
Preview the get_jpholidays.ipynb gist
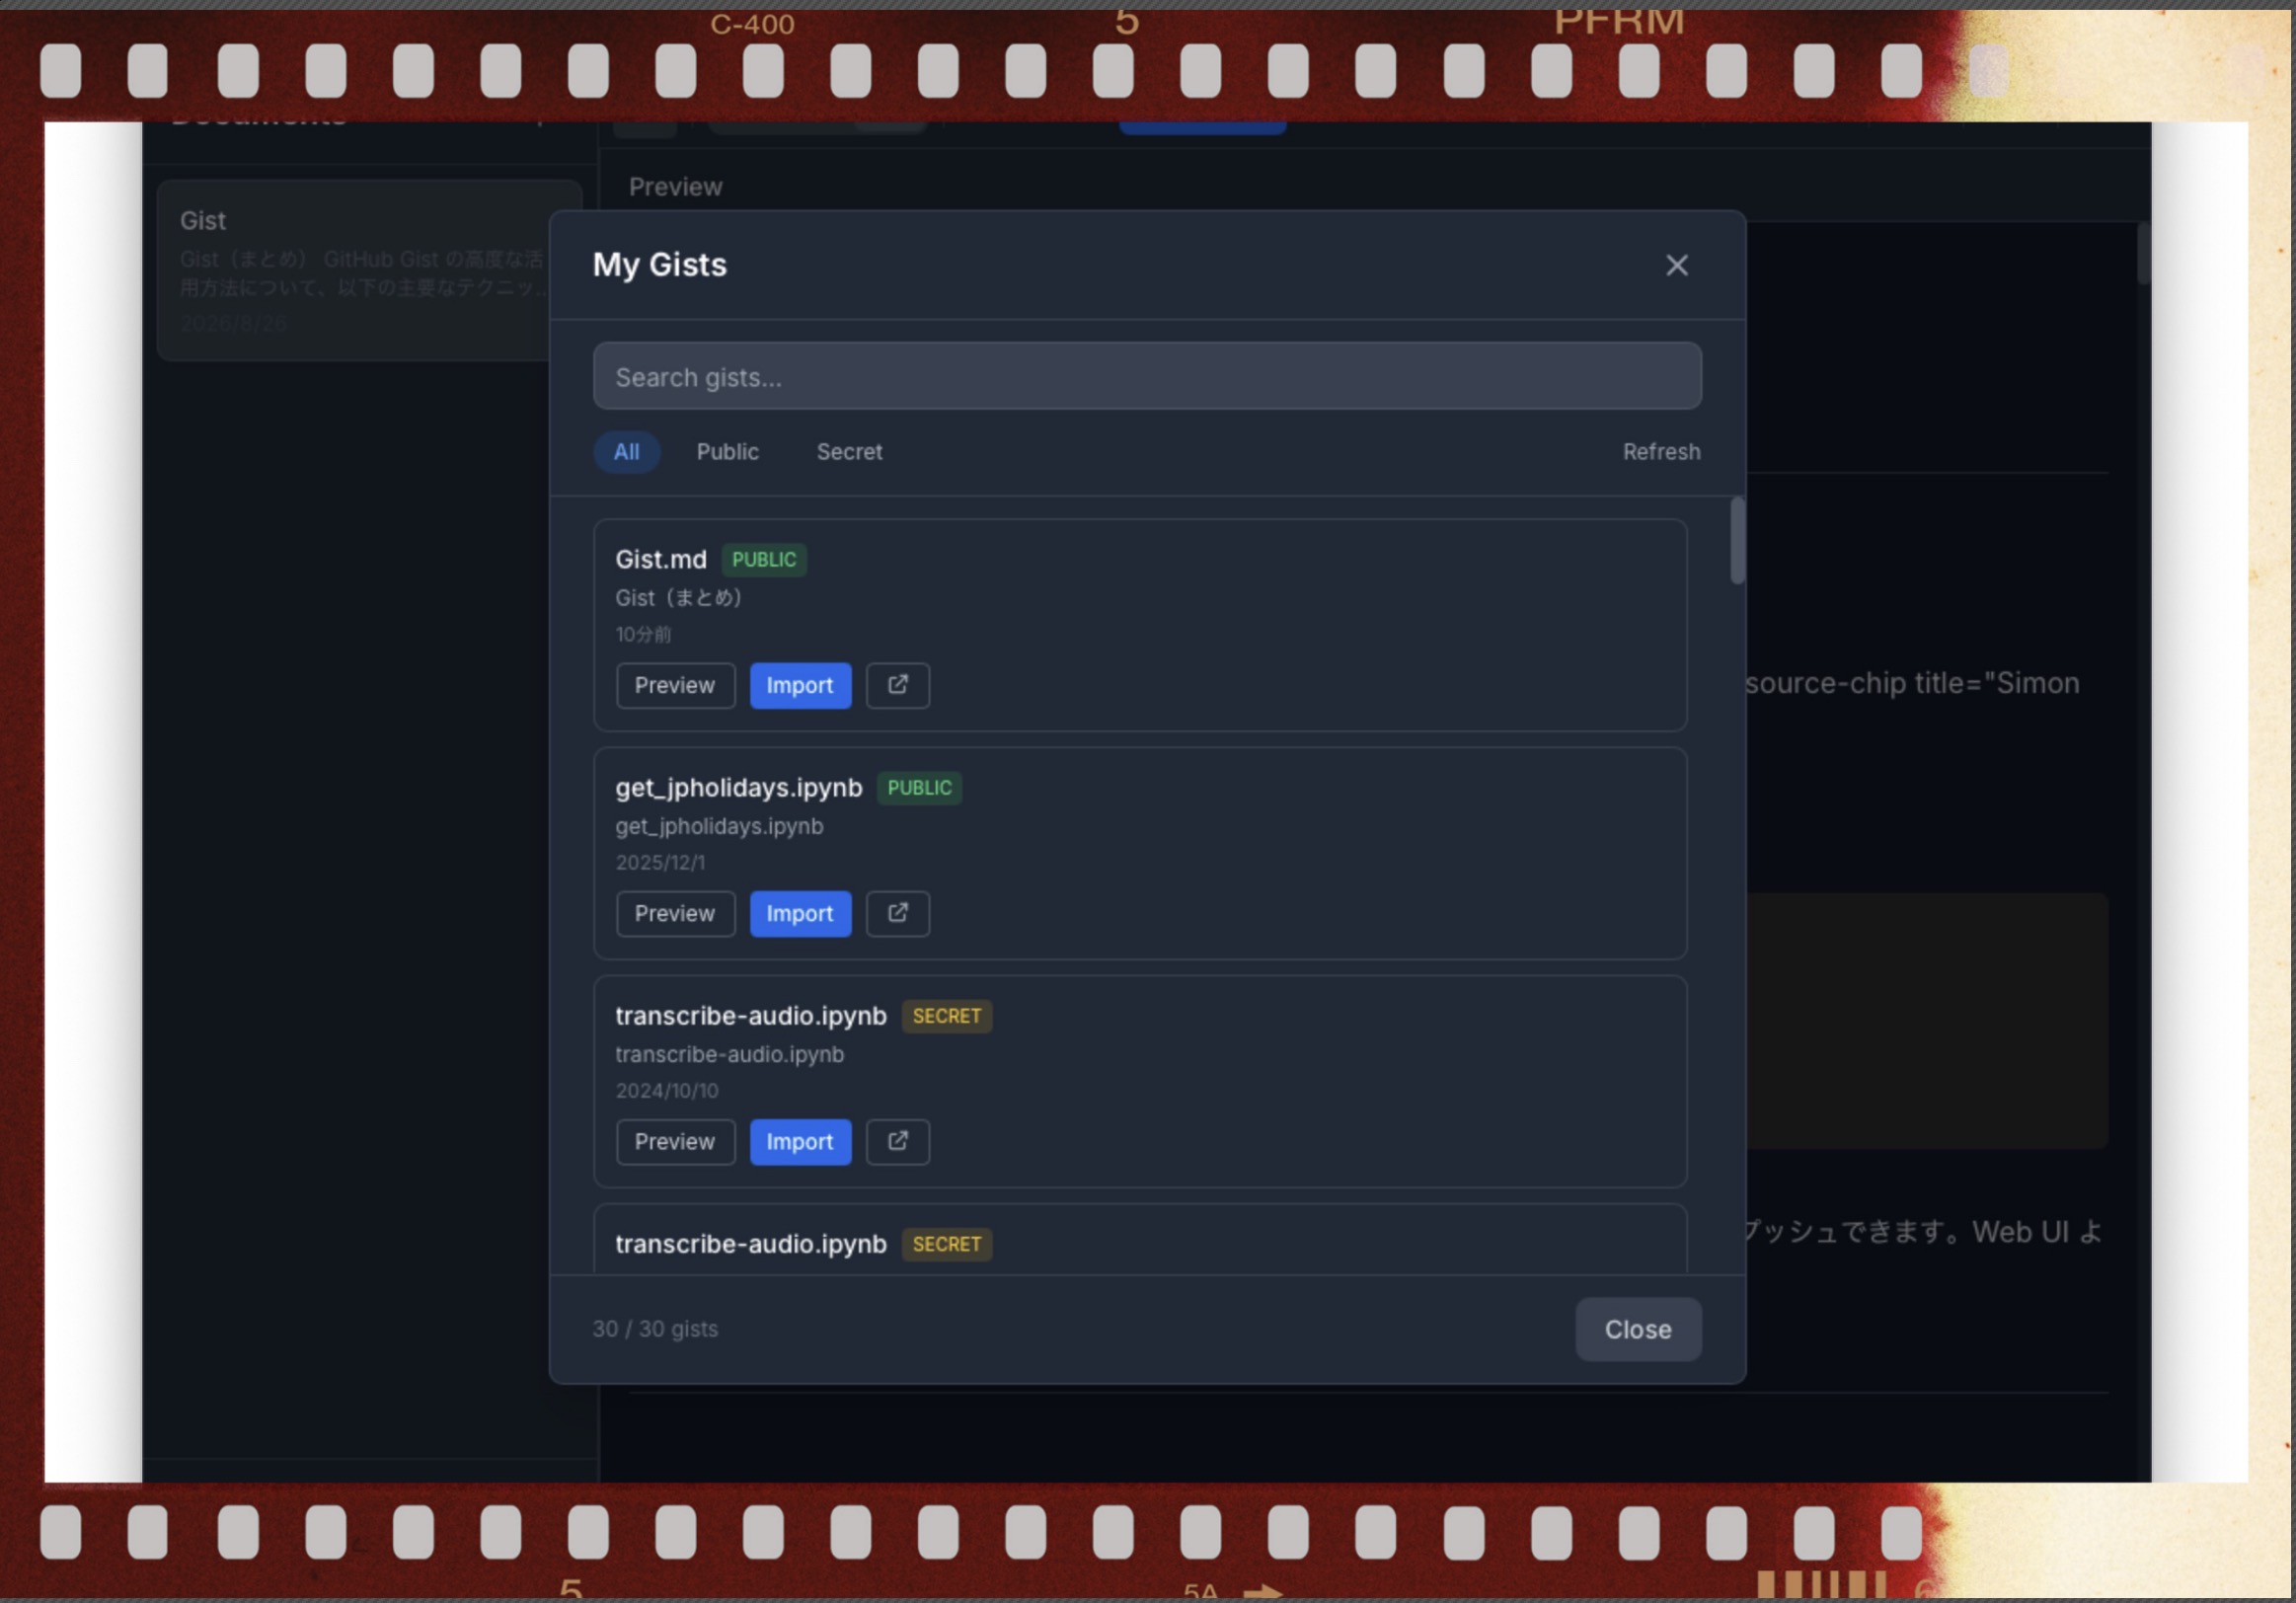click(x=675, y=913)
